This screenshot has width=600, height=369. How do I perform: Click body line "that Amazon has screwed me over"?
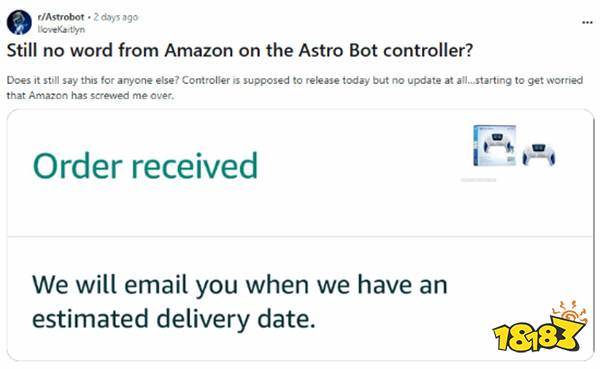pyautogui.click(x=90, y=95)
